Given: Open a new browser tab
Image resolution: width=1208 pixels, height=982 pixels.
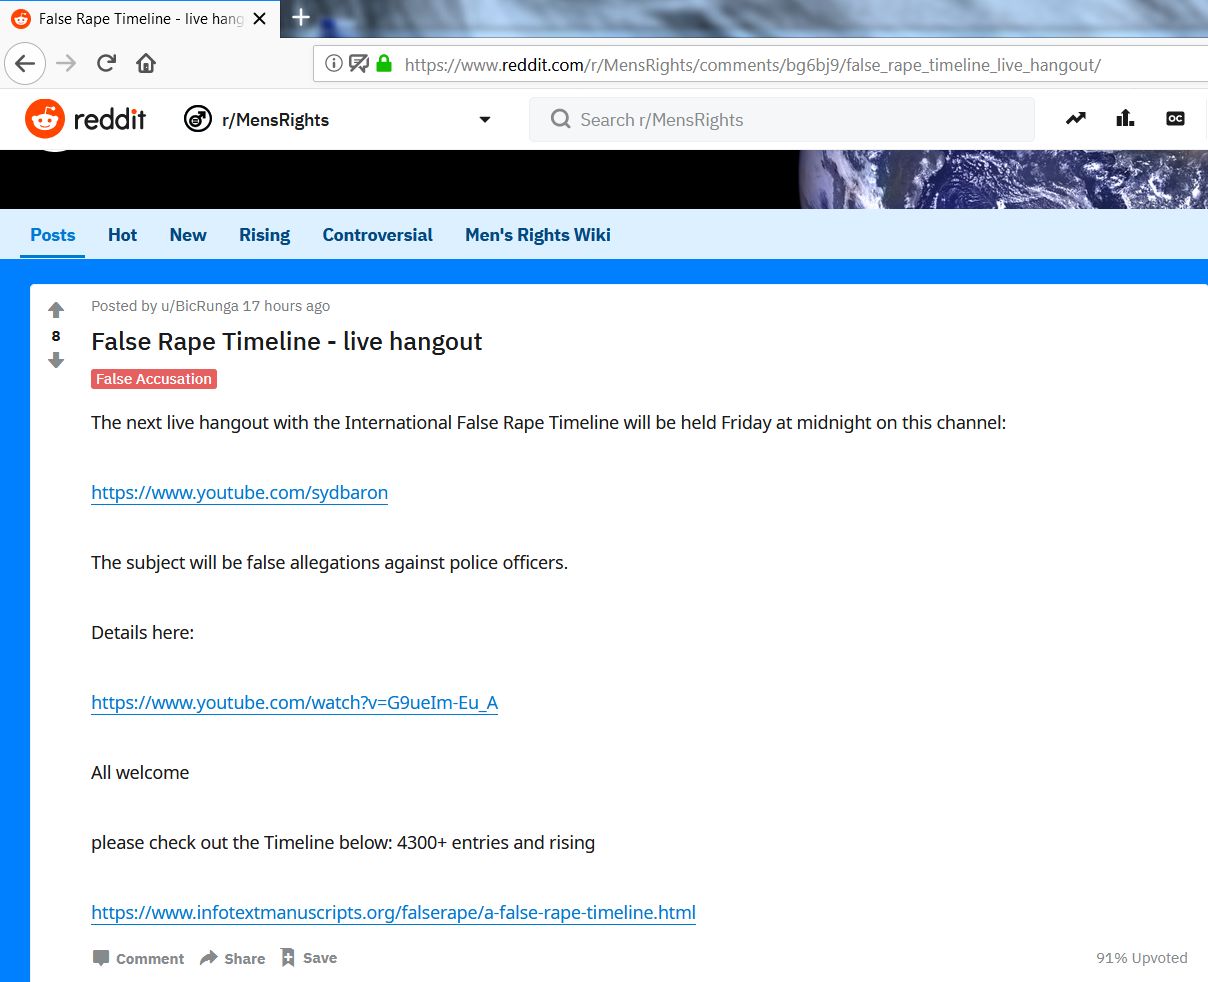Looking at the screenshot, I should tap(301, 17).
